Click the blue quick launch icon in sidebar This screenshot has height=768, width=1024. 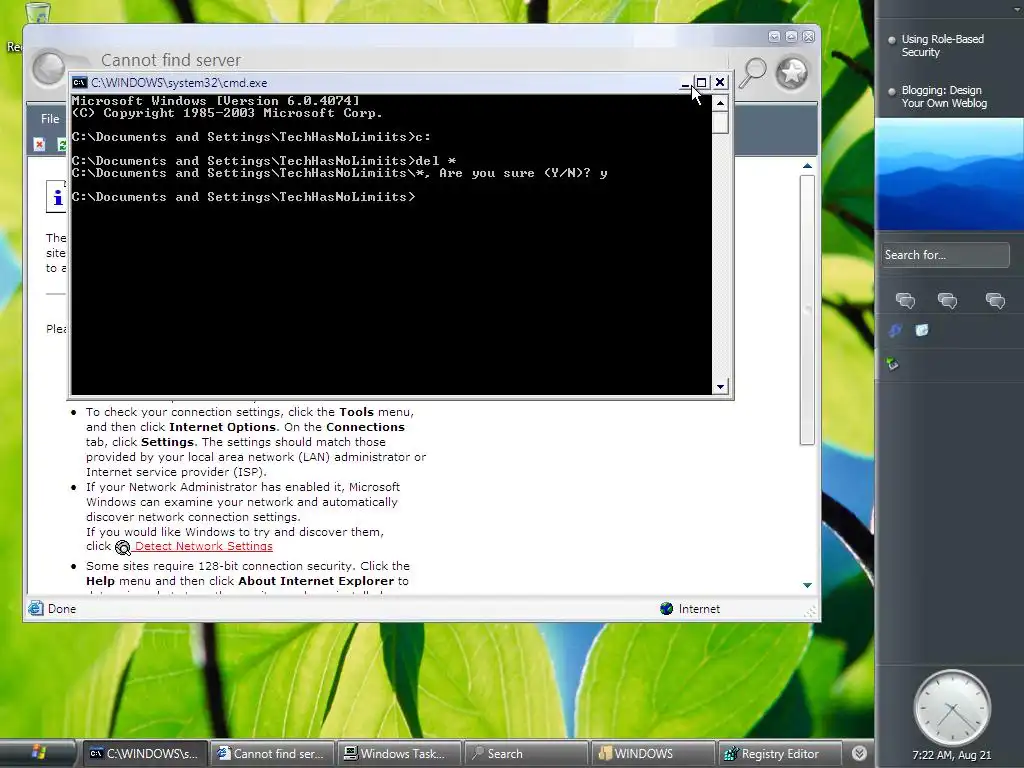[895, 330]
